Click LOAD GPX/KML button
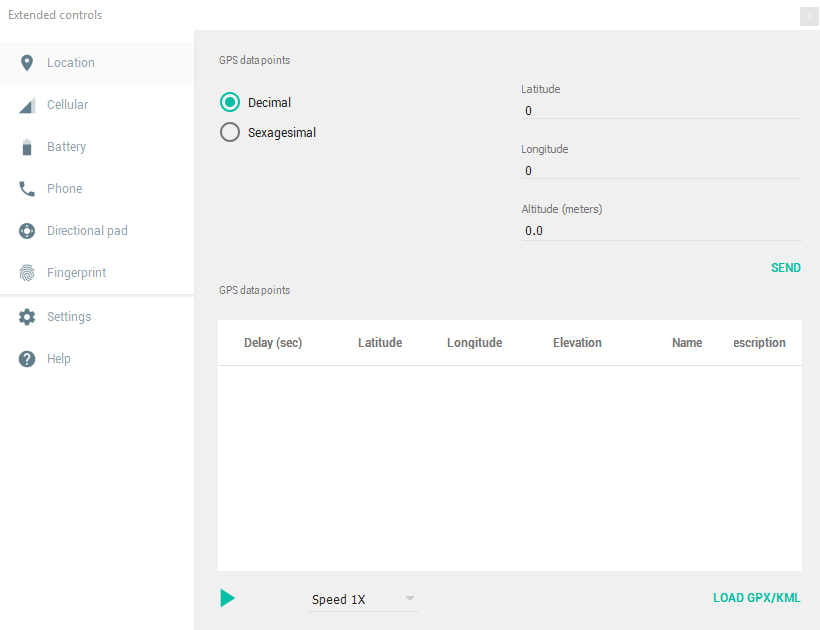820x630 pixels. pos(756,598)
